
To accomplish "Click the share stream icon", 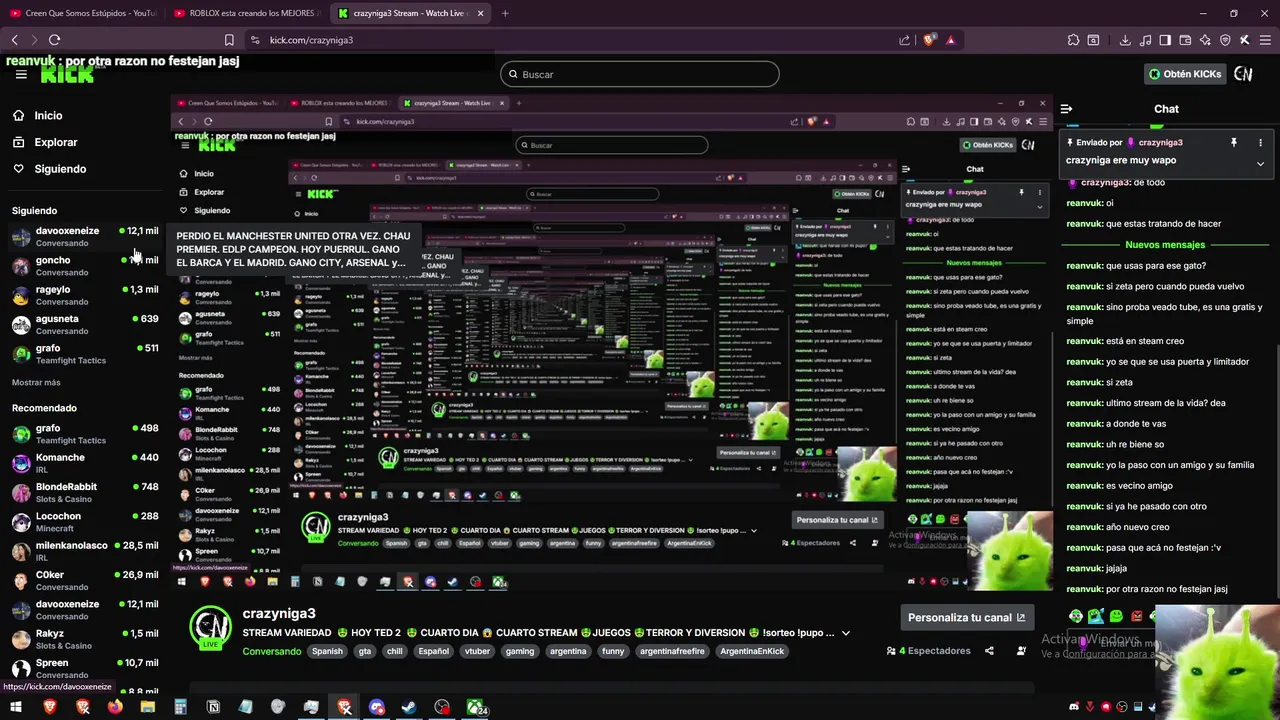I will click(989, 651).
